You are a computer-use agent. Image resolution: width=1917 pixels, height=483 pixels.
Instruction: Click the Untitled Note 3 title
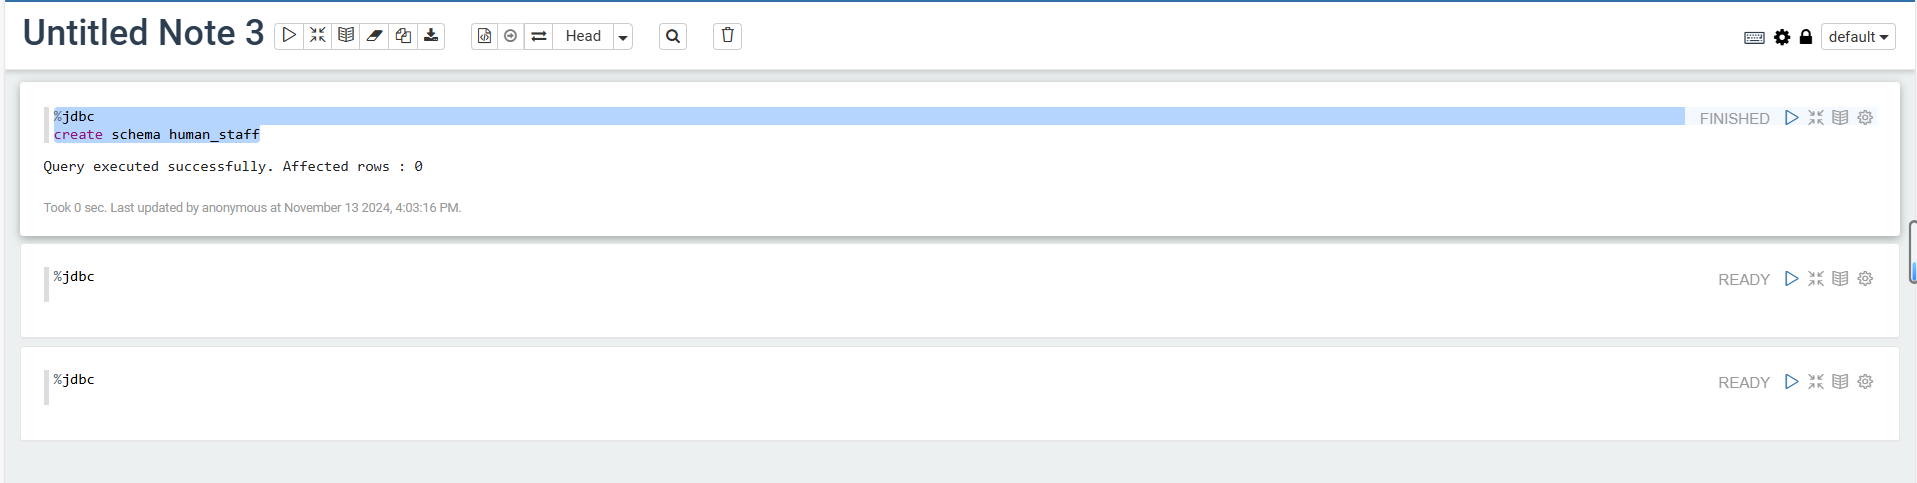(x=143, y=34)
